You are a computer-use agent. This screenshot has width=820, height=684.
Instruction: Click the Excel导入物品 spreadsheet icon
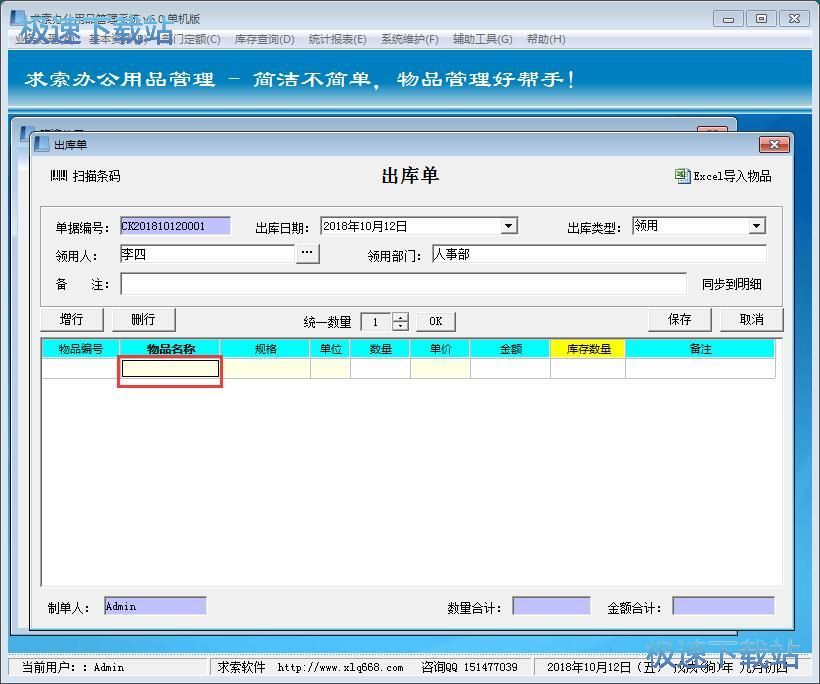point(682,176)
